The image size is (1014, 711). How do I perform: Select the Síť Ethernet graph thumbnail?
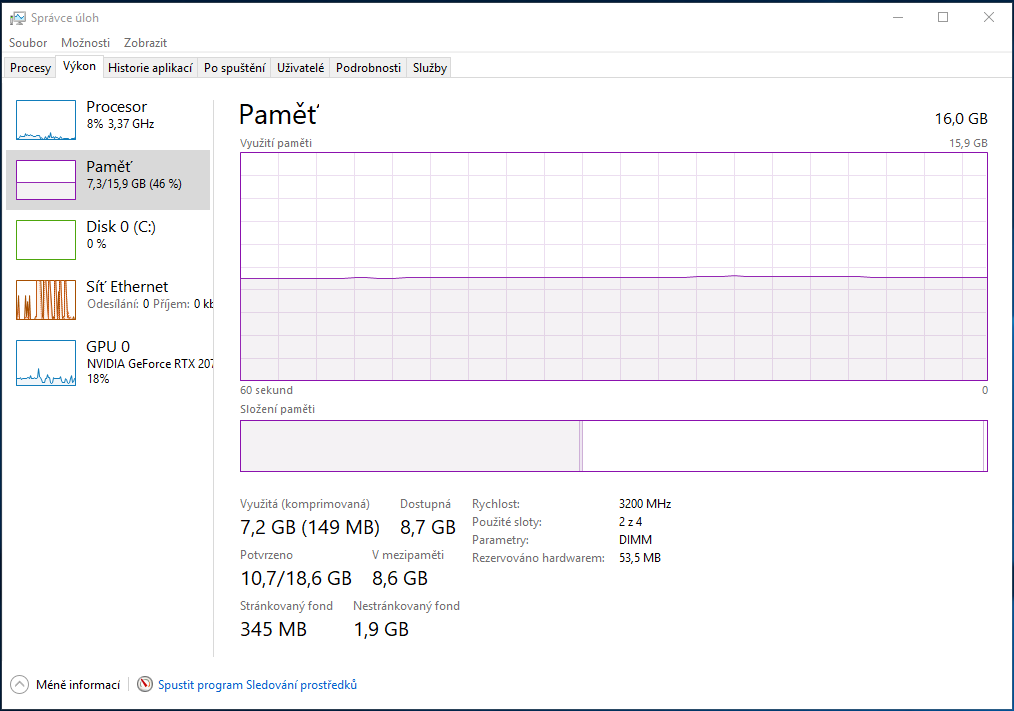(x=46, y=300)
